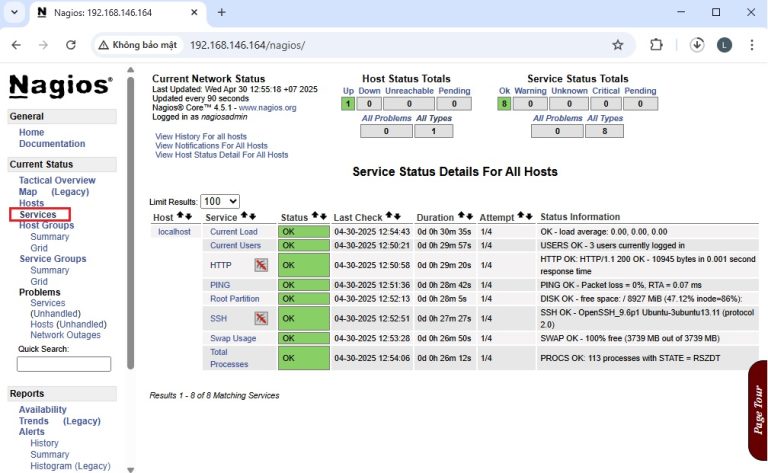Bookmark this page with the star icon
Image resolution: width=768 pixels, height=473 pixels.
coord(618,45)
